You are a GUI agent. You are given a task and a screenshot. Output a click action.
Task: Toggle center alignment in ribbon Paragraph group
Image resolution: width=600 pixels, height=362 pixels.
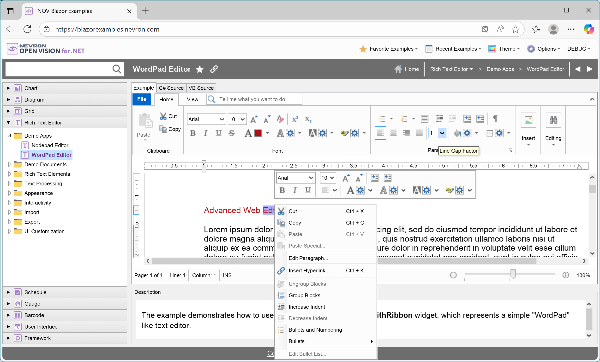(x=393, y=133)
